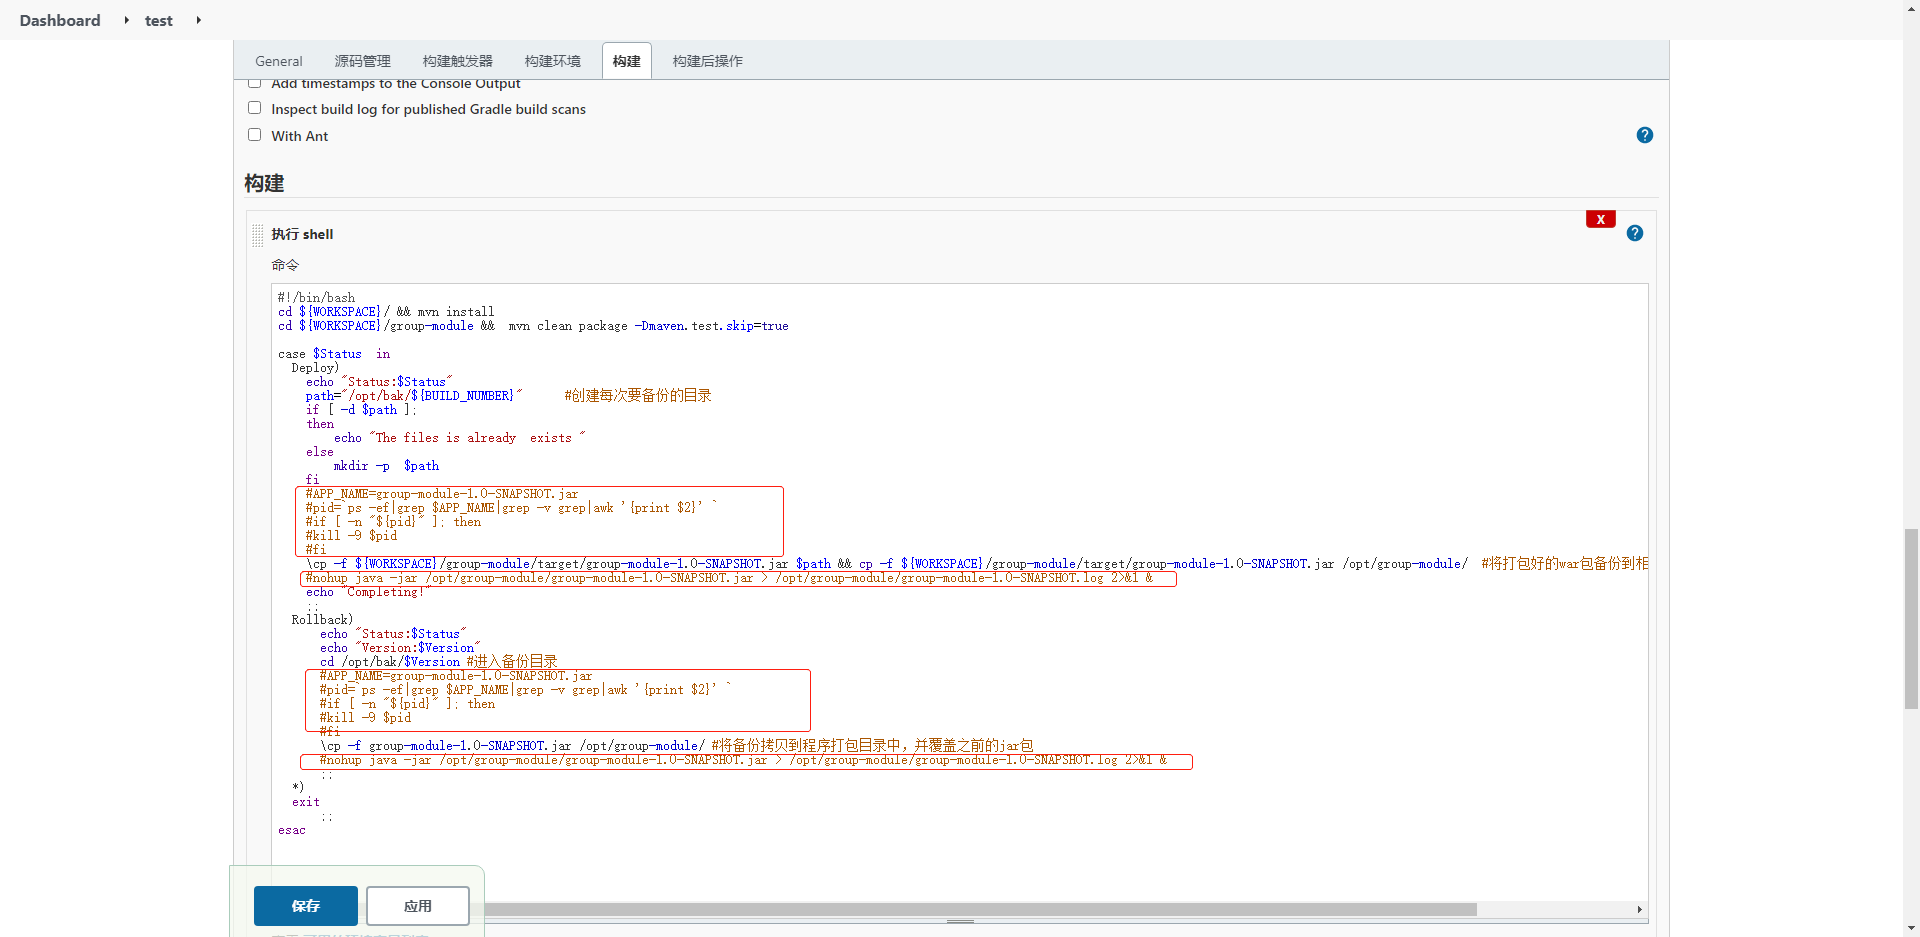1920x937 pixels.
Task: Click the 'case $Status in' line
Action: point(334,354)
